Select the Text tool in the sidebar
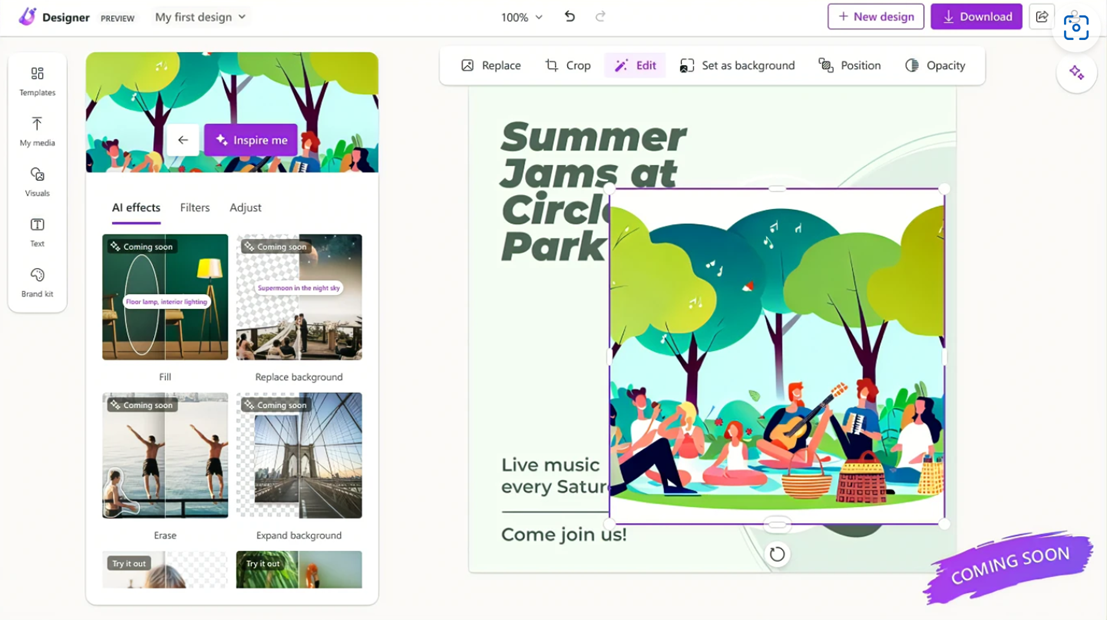Viewport: 1107px width, 620px height. [x=37, y=232]
